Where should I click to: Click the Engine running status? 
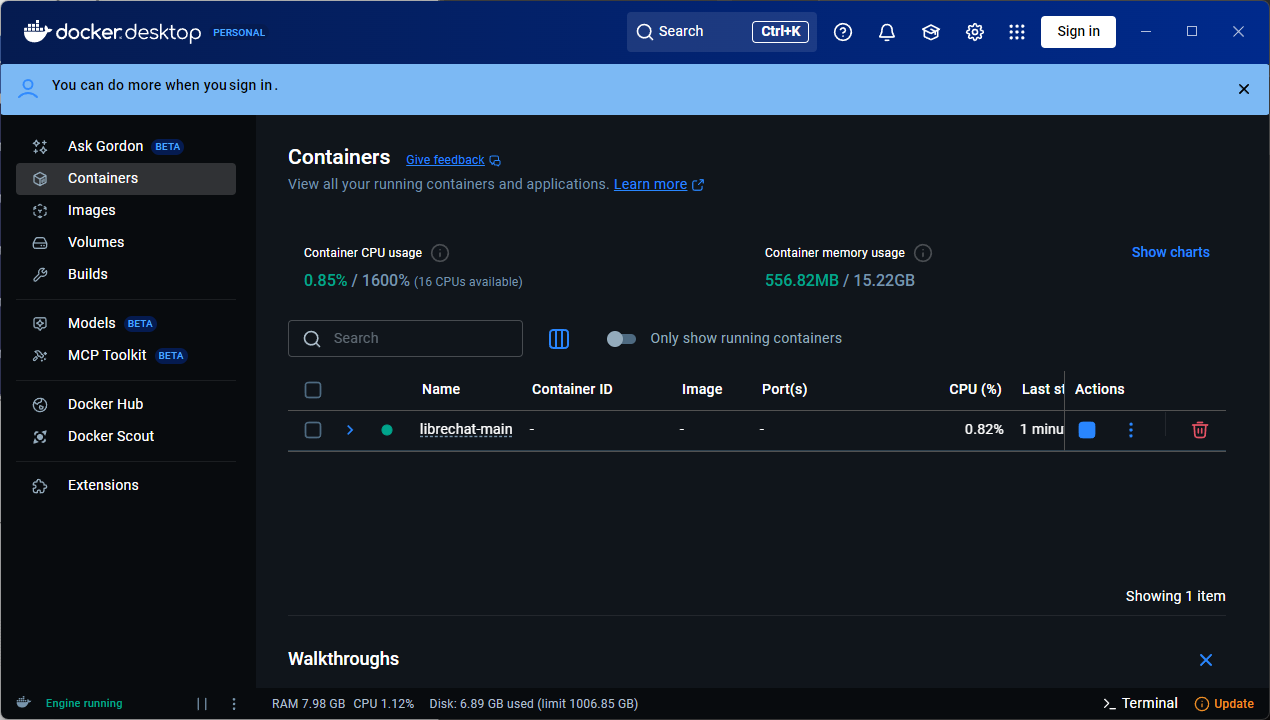coord(84,704)
